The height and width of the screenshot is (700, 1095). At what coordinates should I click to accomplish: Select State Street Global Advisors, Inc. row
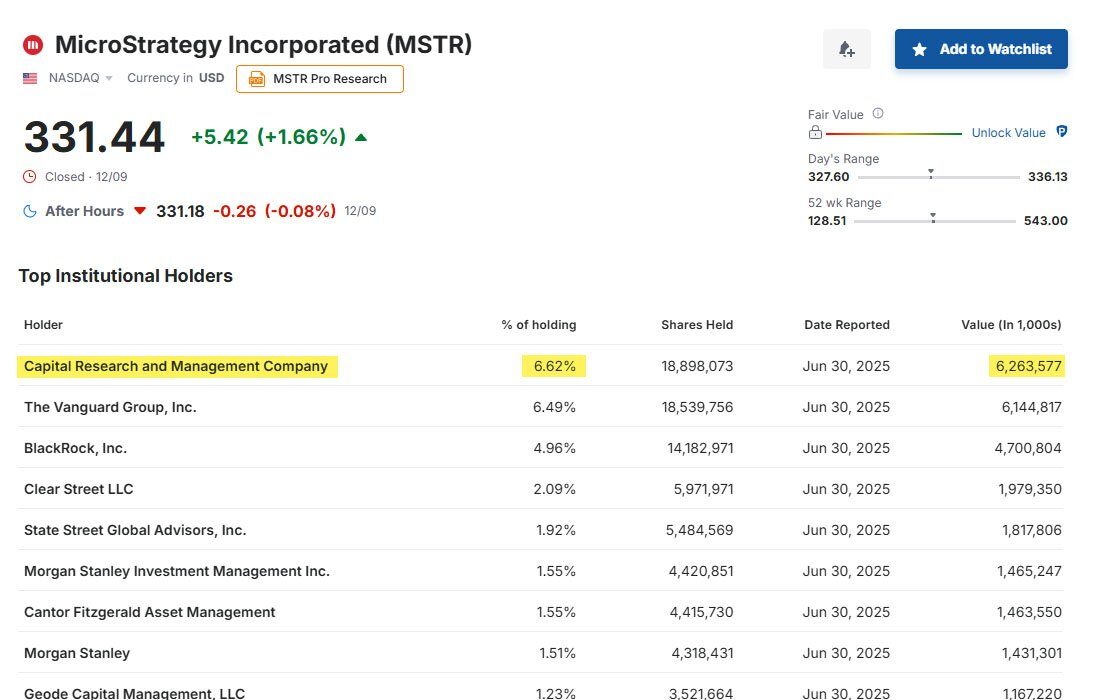tap(540, 530)
